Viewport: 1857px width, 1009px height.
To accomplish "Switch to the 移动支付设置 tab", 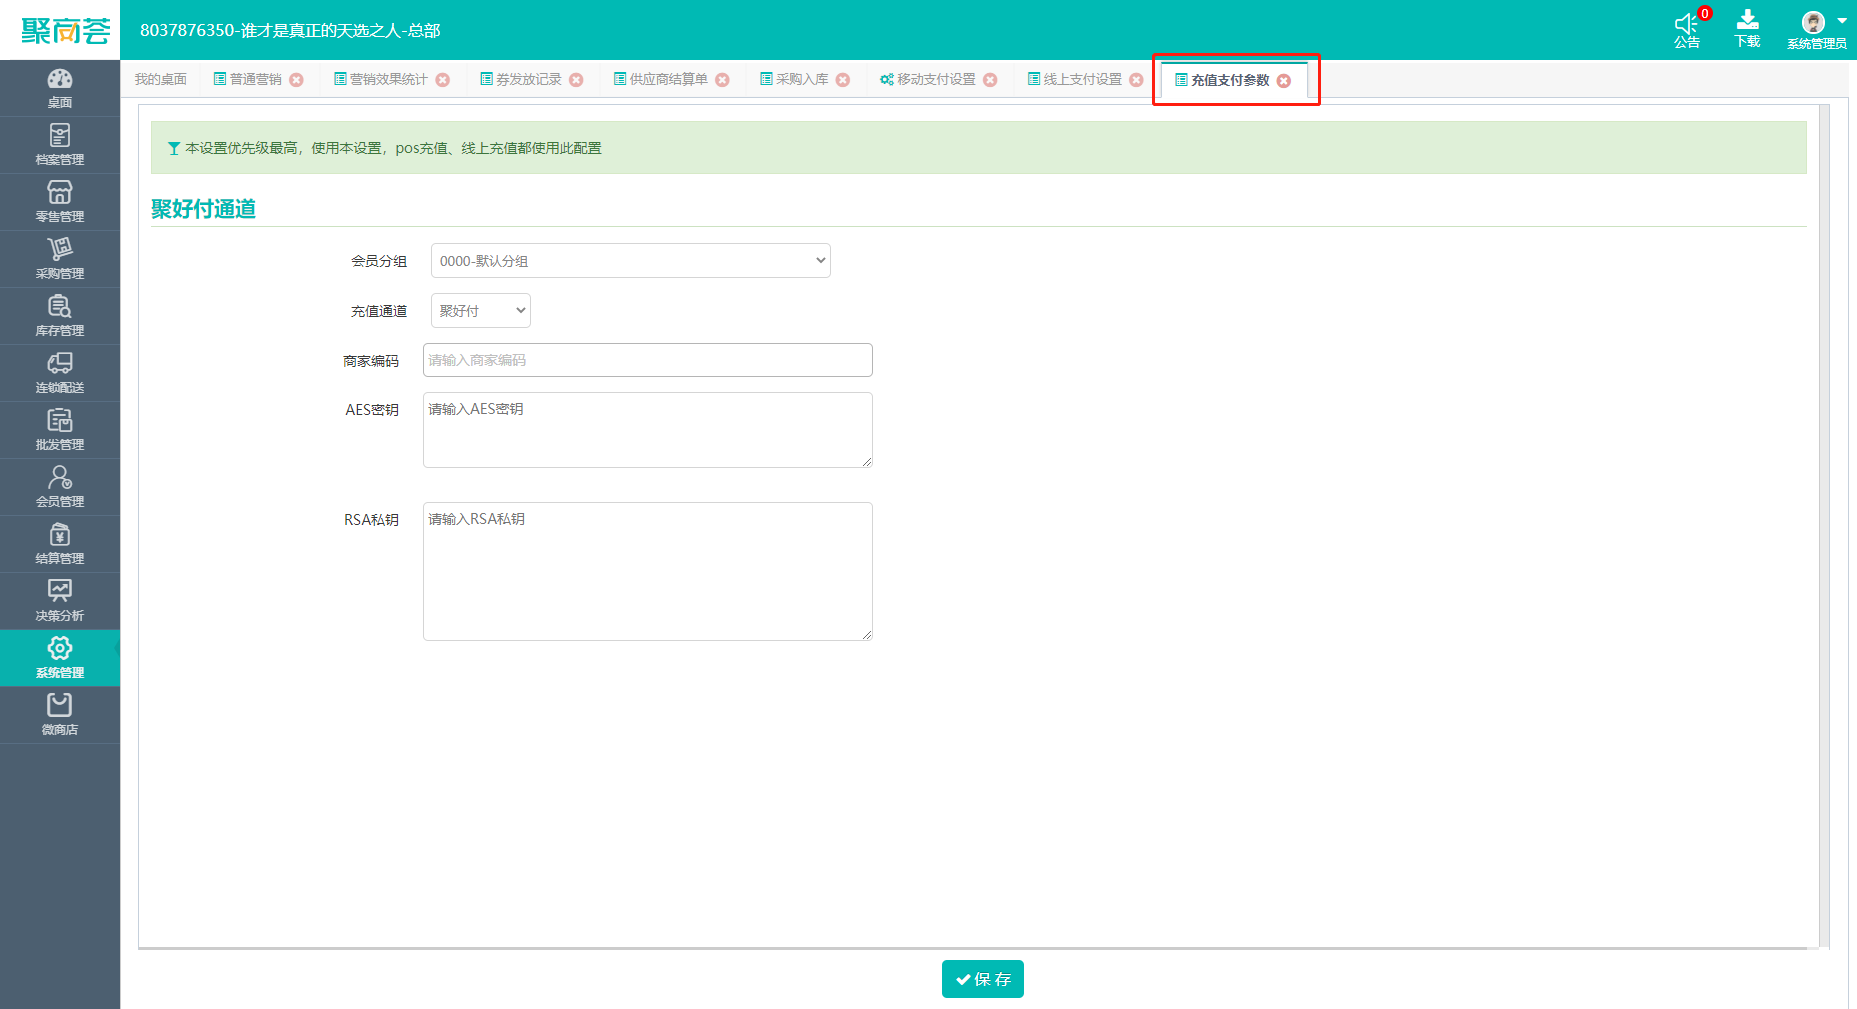I will pos(928,80).
